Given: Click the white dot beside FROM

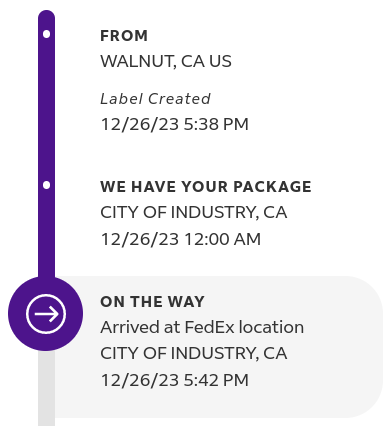Looking at the screenshot, I should [x=46, y=34].
